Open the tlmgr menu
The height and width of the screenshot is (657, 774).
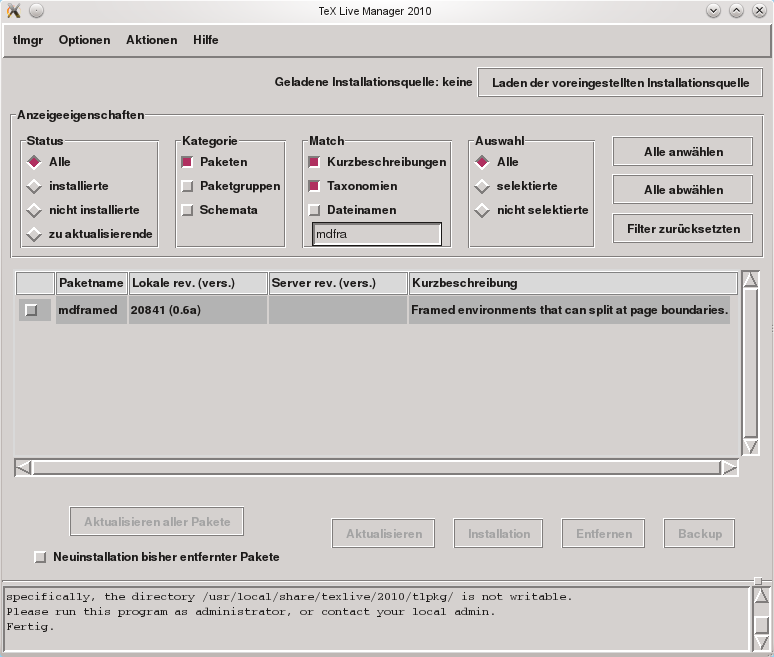(28, 40)
